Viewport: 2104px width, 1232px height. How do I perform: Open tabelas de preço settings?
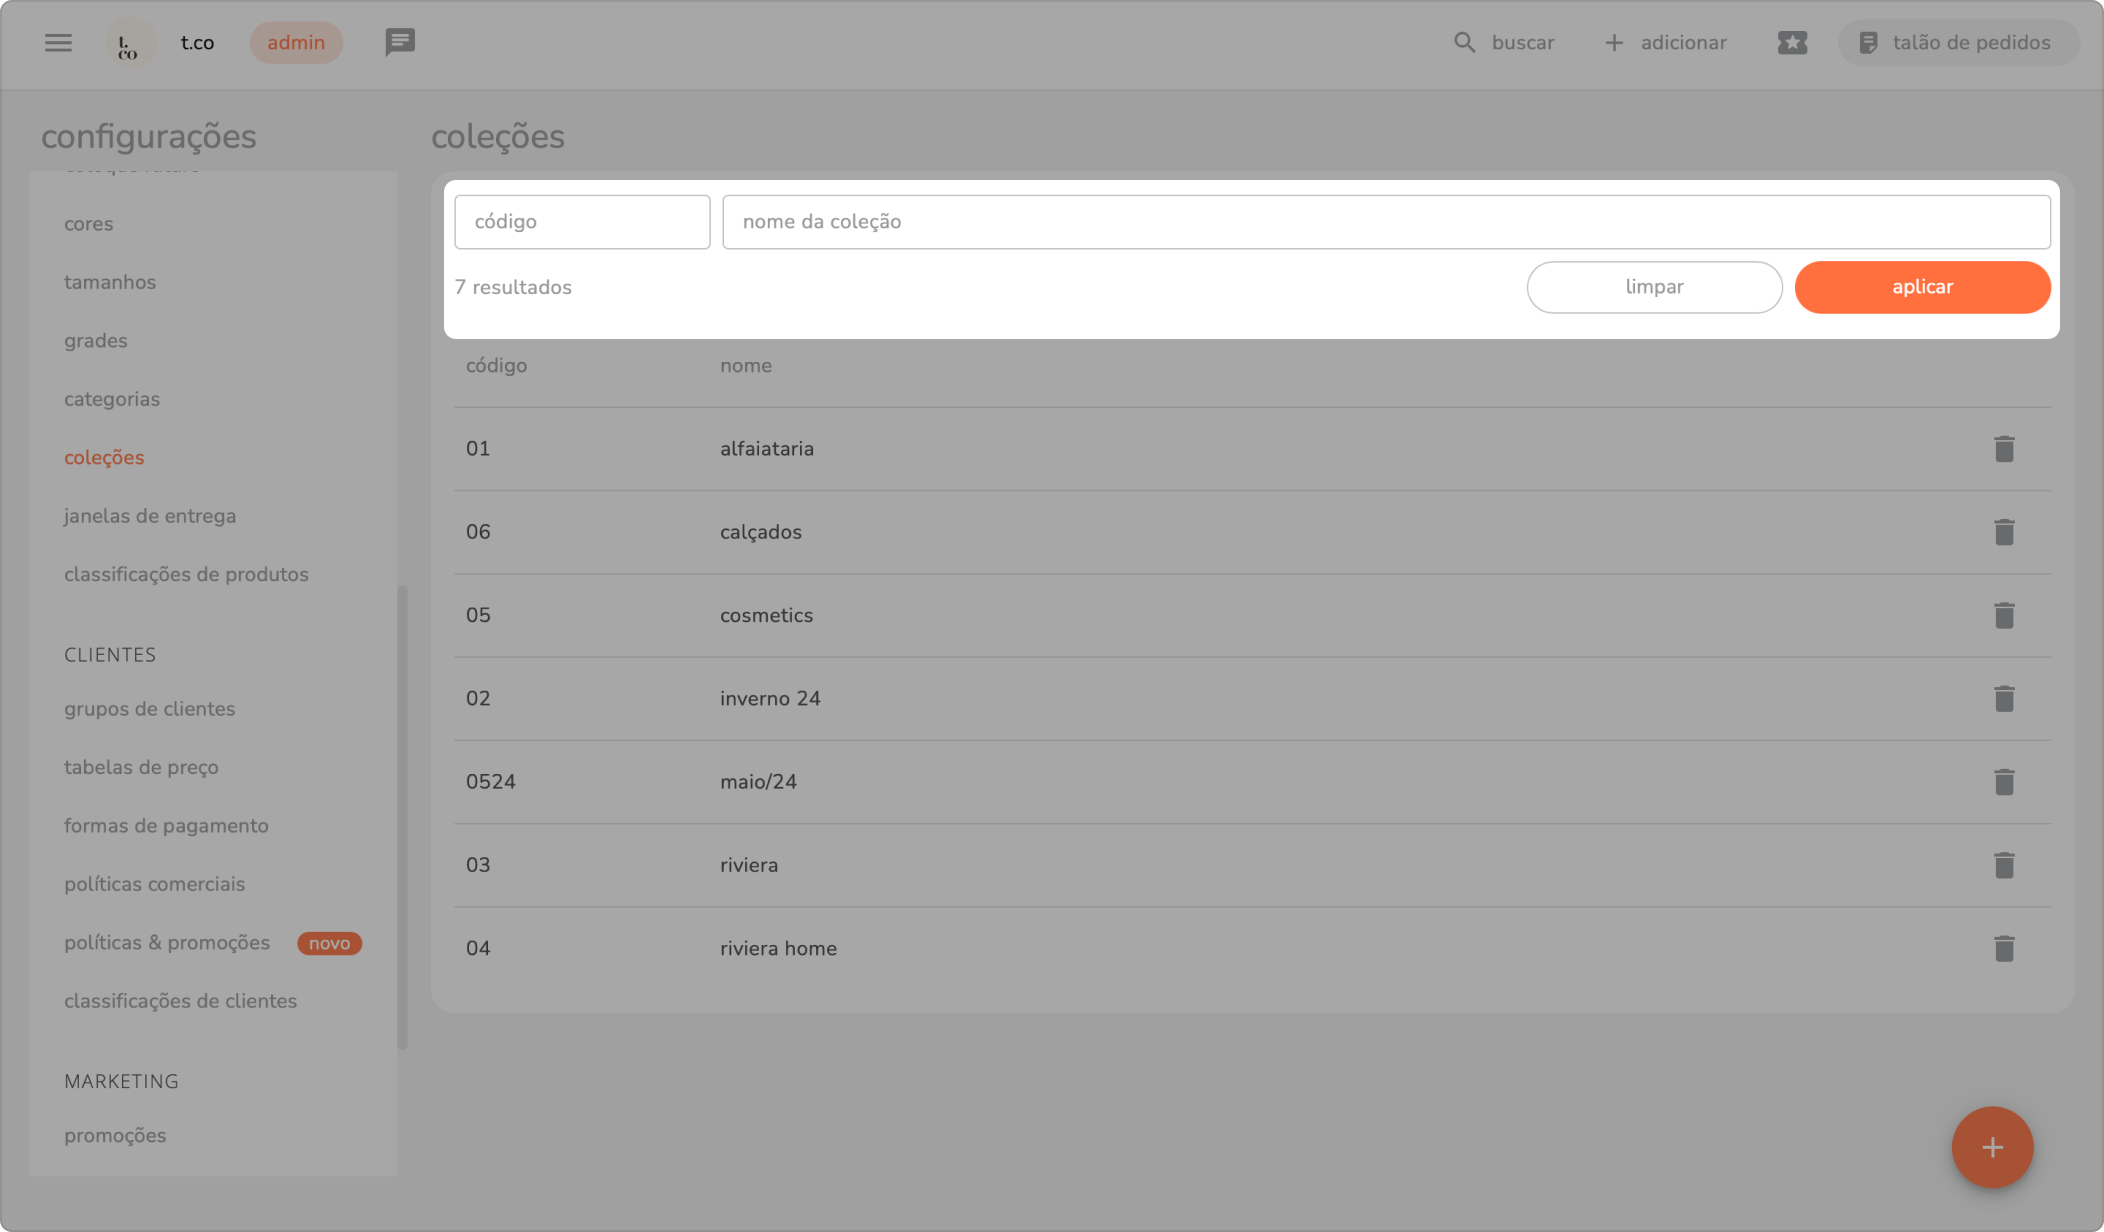(141, 767)
